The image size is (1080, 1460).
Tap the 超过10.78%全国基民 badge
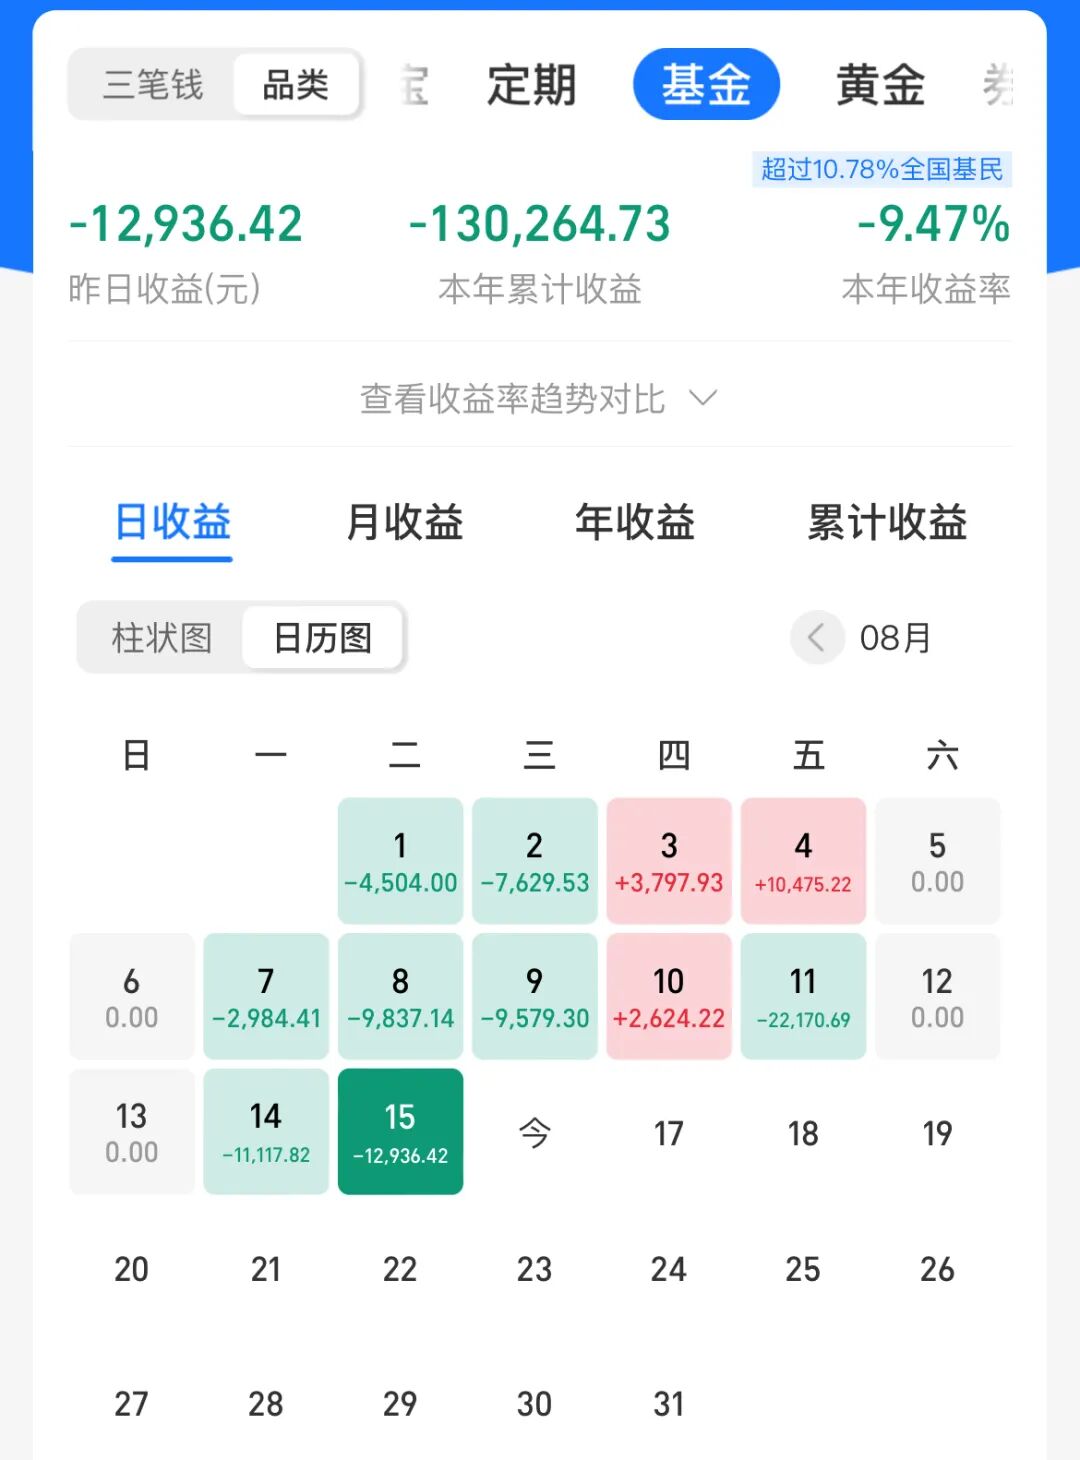[x=882, y=169]
